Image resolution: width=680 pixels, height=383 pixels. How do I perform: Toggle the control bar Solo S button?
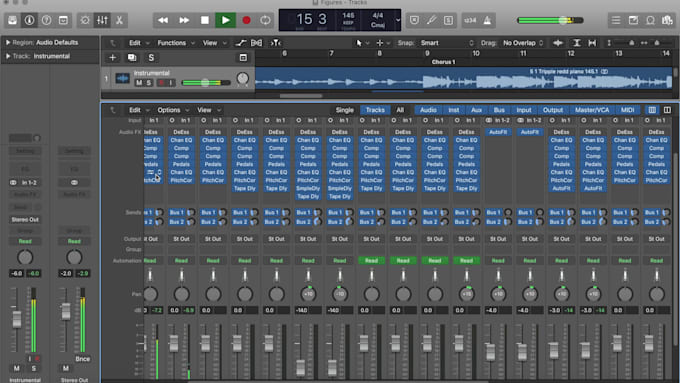coord(448,20)
